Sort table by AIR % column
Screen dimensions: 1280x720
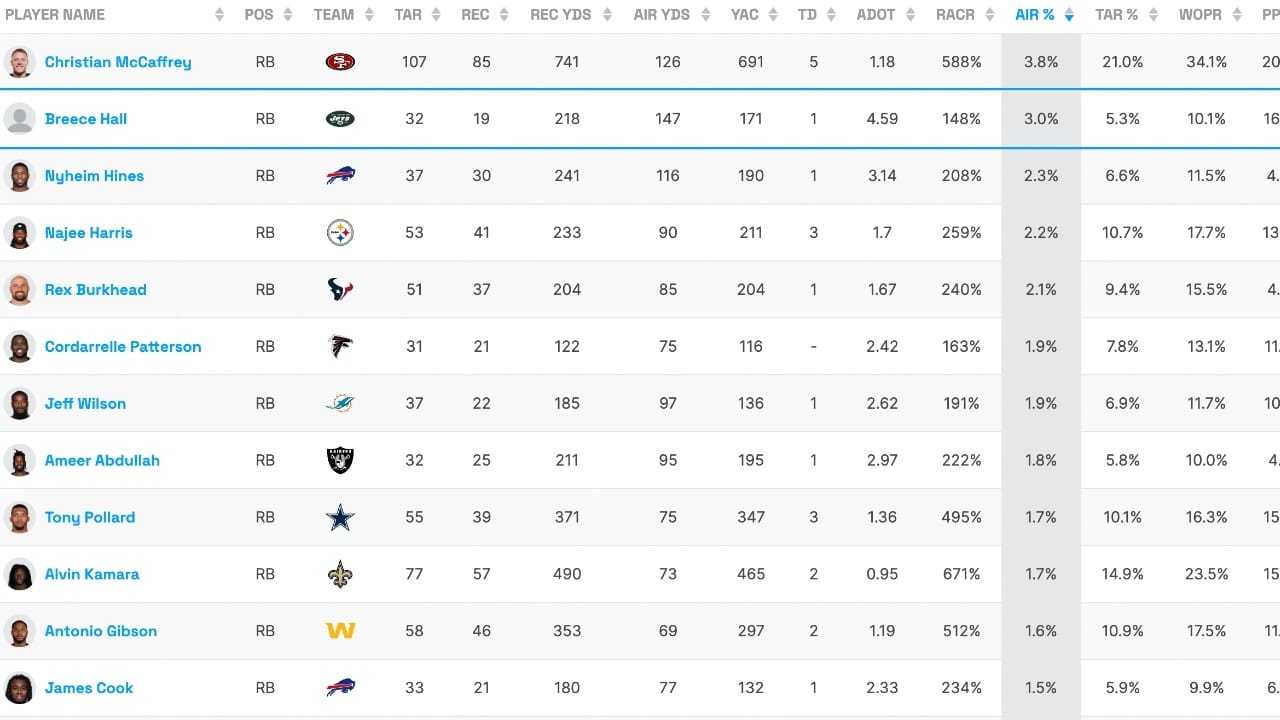tap(1035, 15)
